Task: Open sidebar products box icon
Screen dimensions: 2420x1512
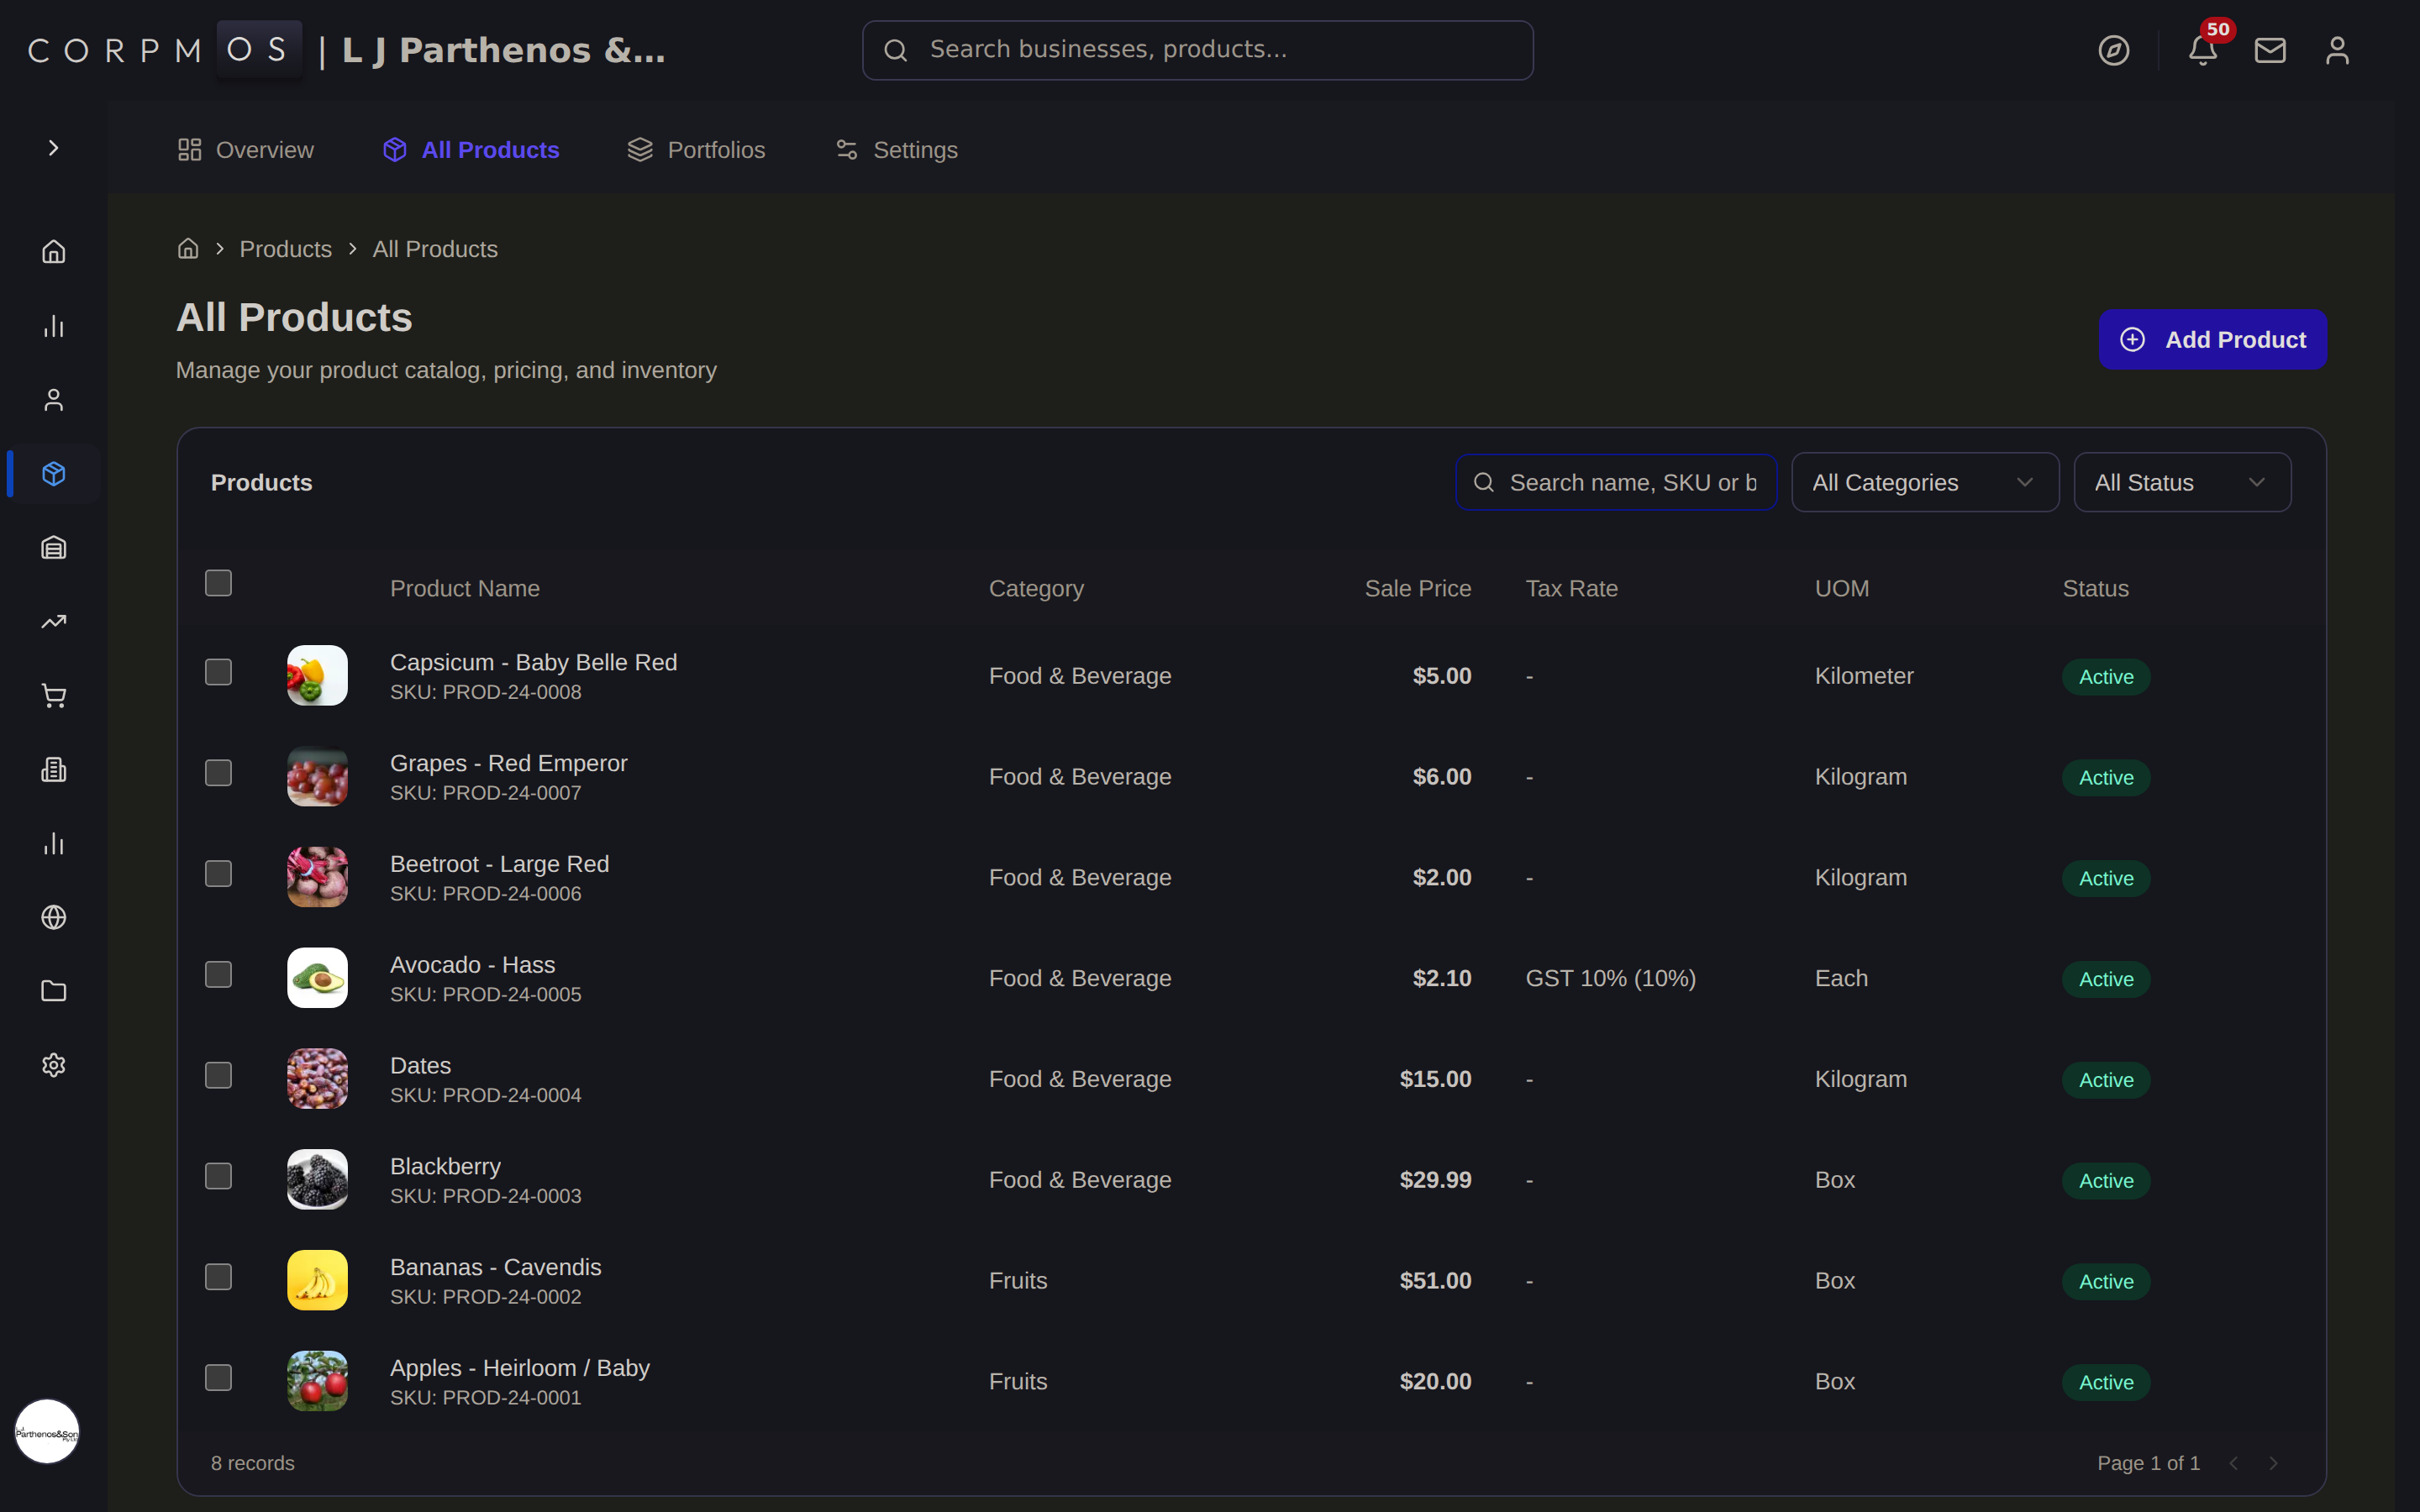Action: 54,474
